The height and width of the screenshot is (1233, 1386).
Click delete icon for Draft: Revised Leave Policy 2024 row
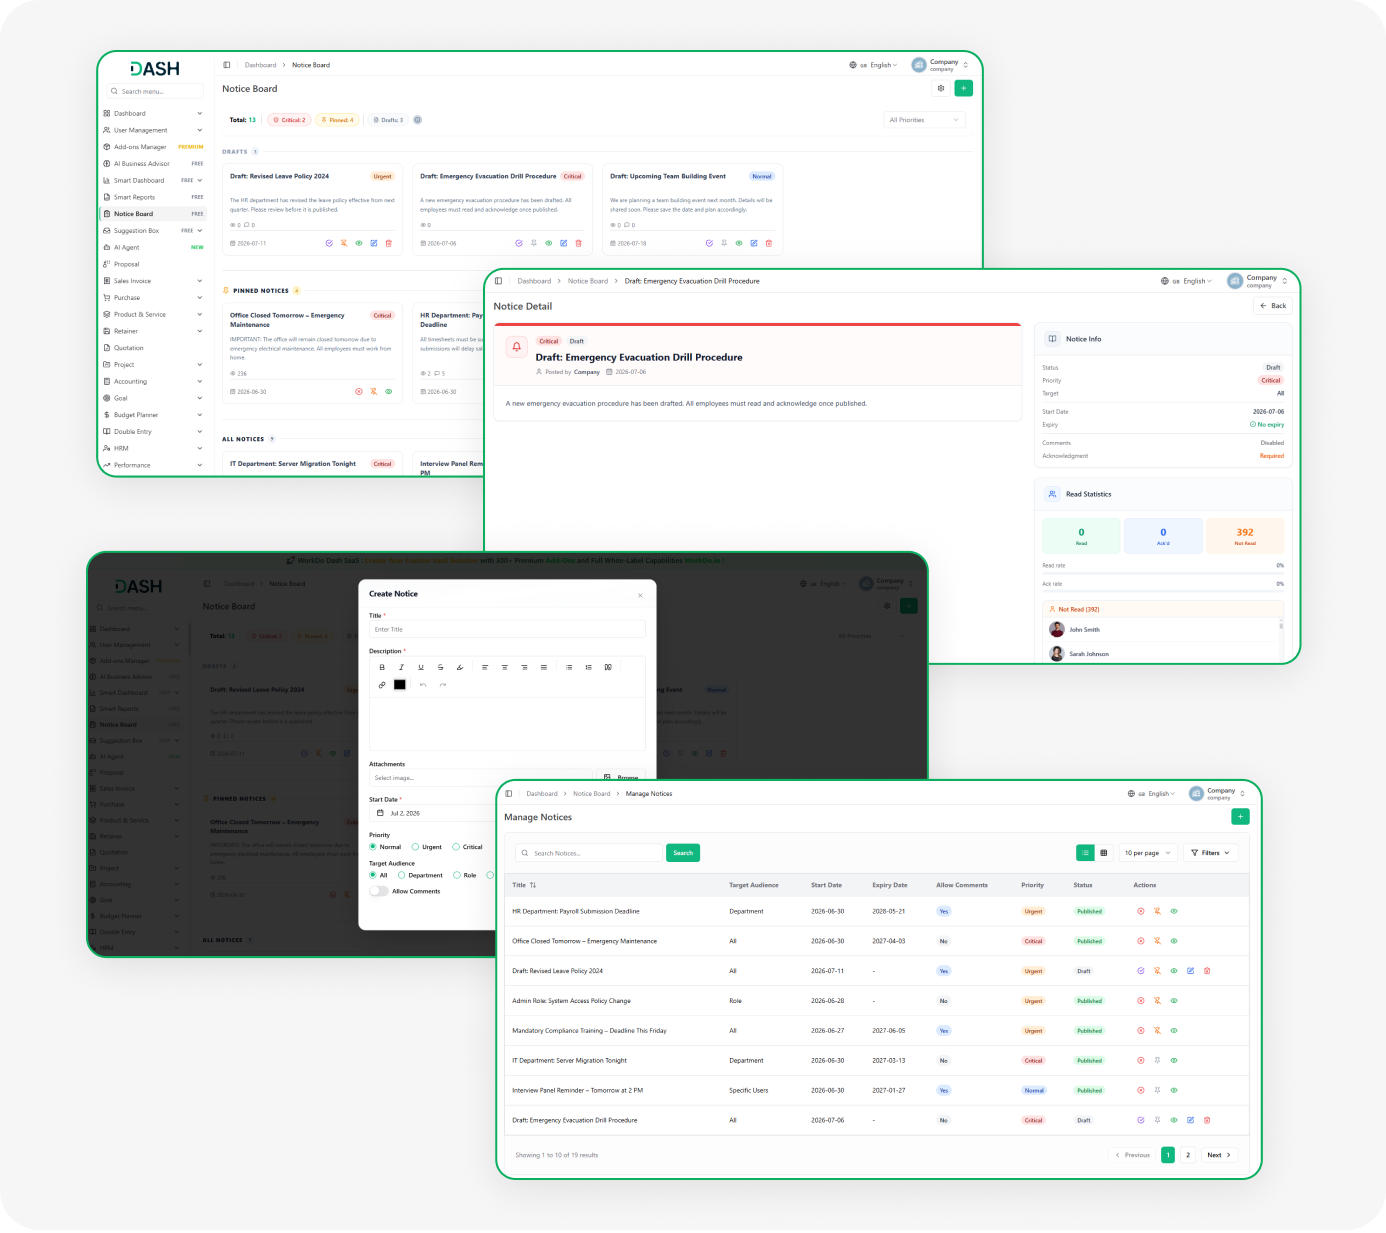[x=1207, y=971]
